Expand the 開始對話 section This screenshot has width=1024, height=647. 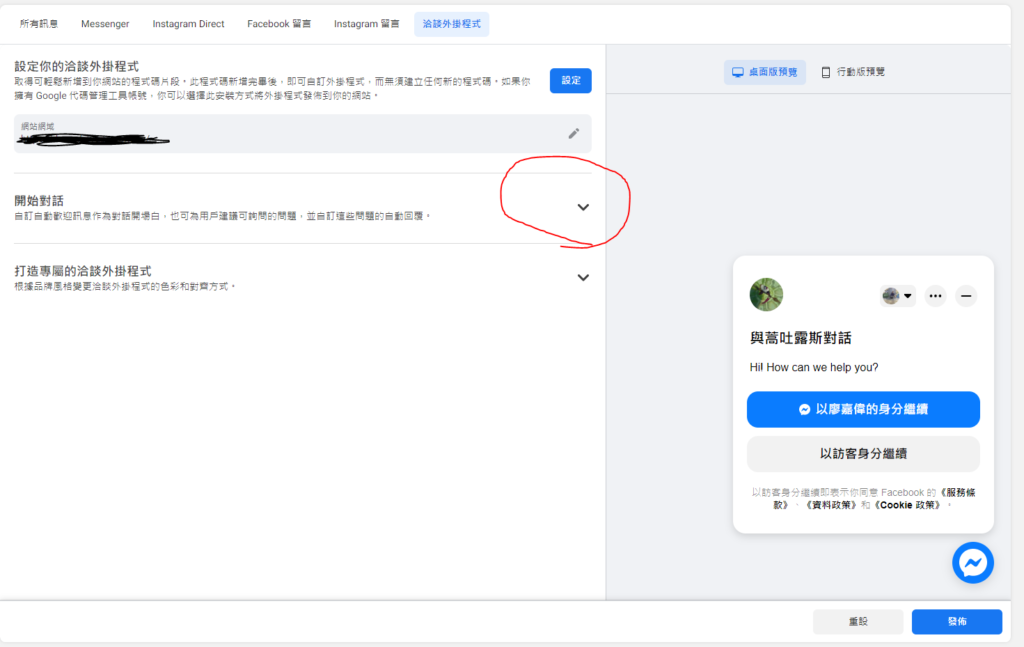[583, 207]
